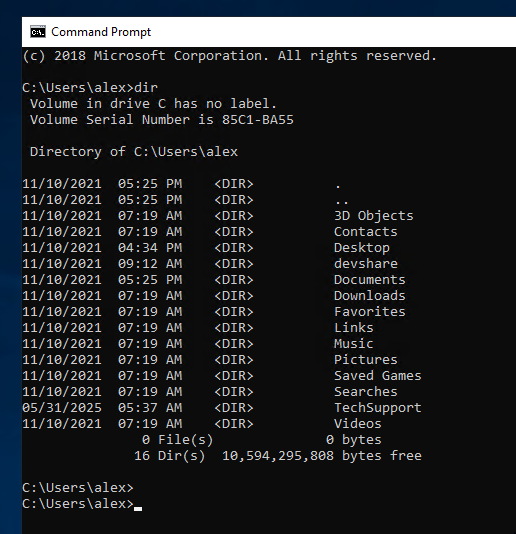
Task: Click the TechSupport directory name
Action: (x=377, y=408)
